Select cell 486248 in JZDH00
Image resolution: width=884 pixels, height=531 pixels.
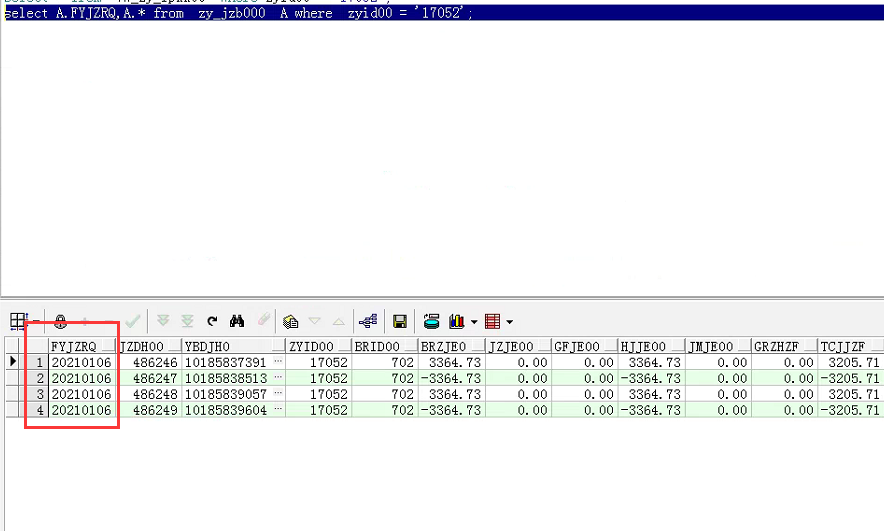[x=149, y=393]
